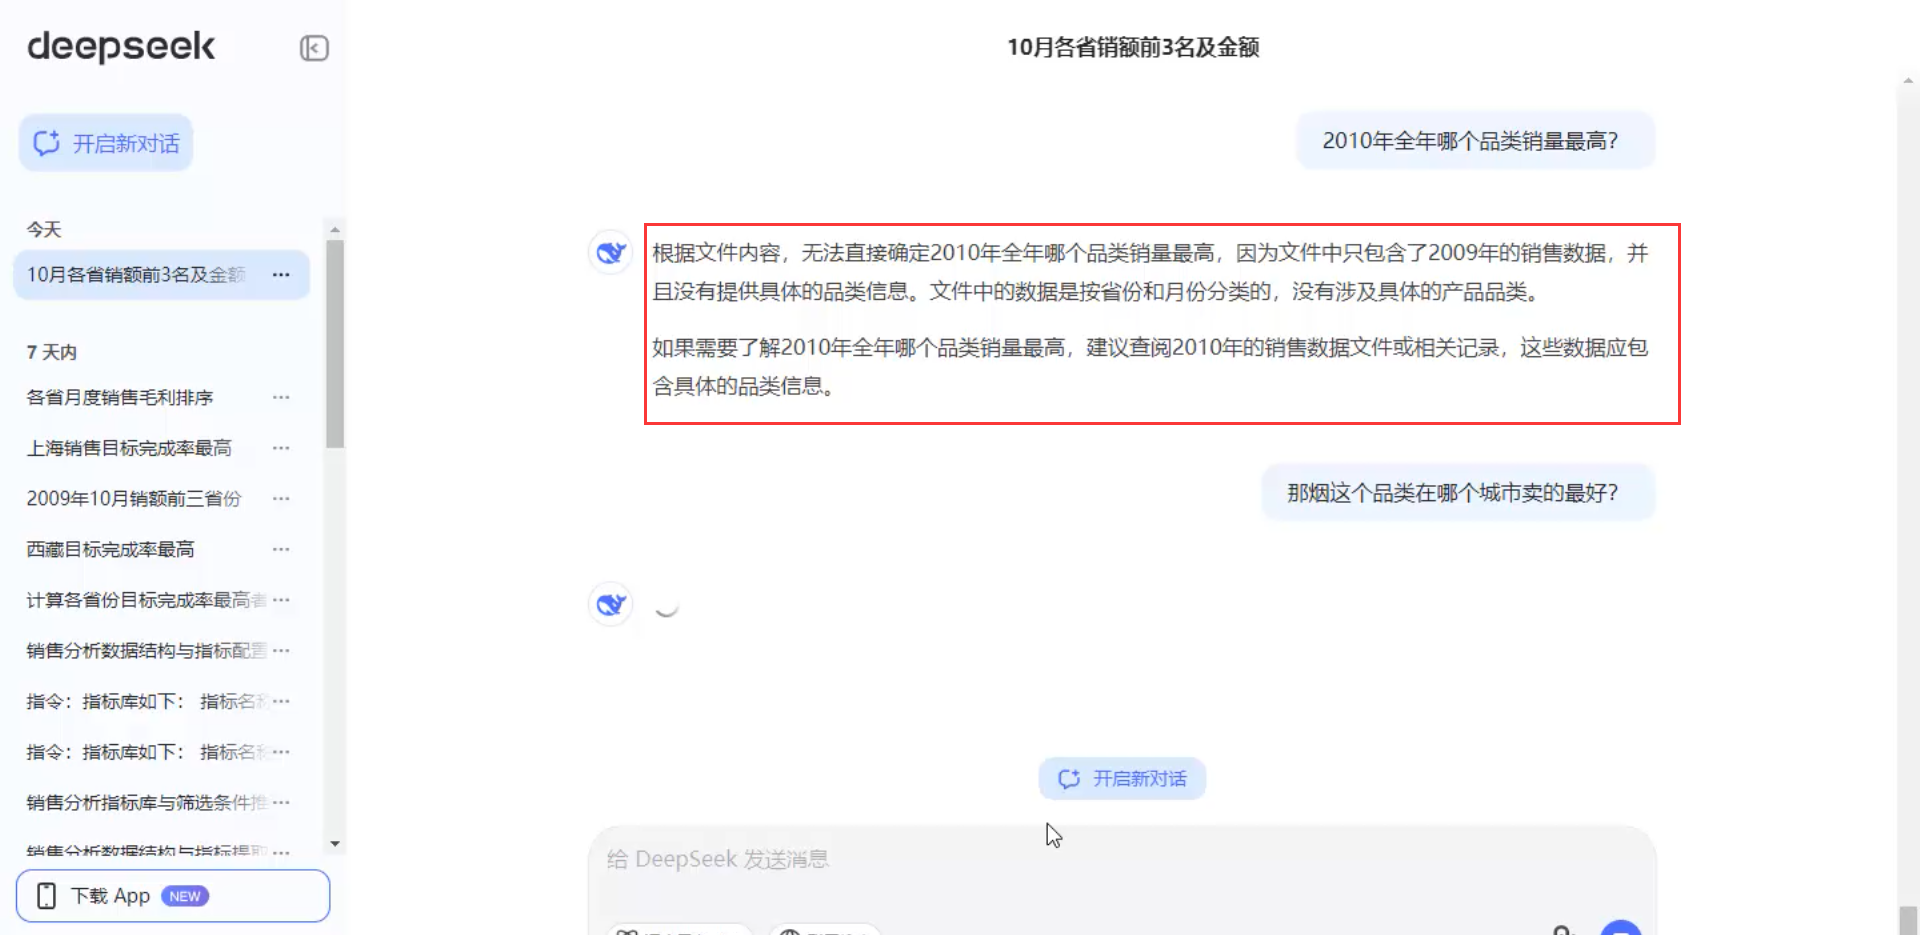
Task: Click the 下载 App button
Action: click(173, 896)
